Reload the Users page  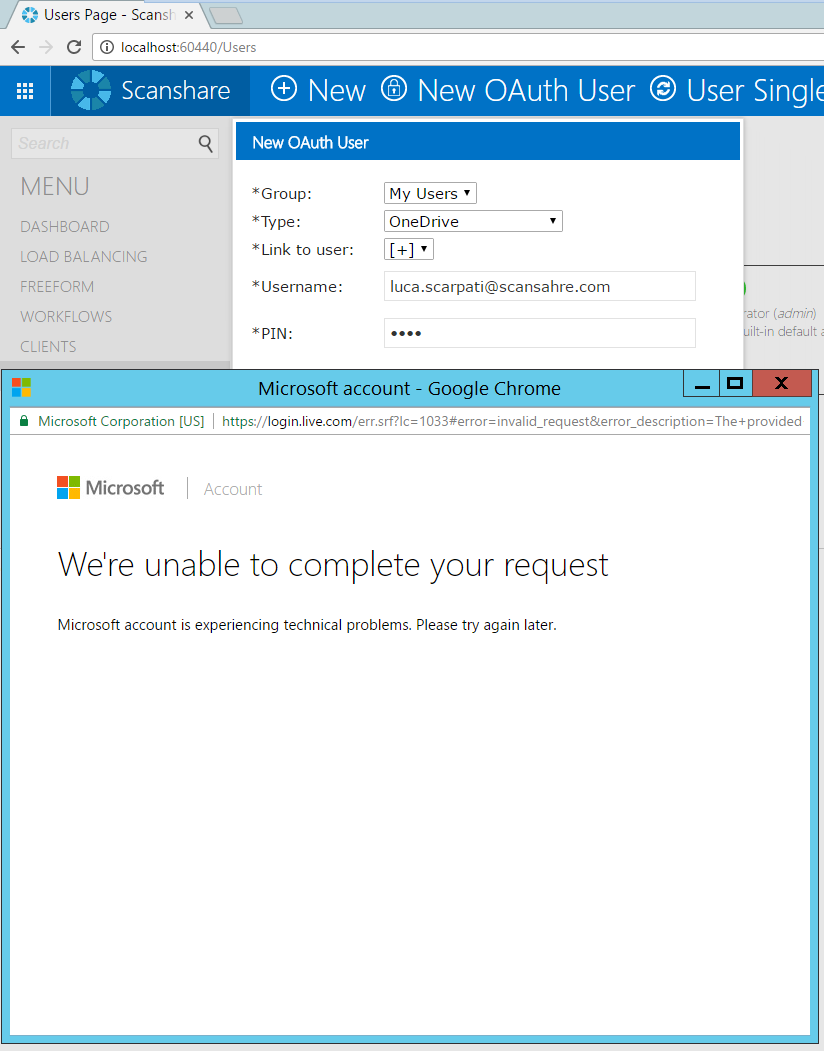(x=74, y=47)
